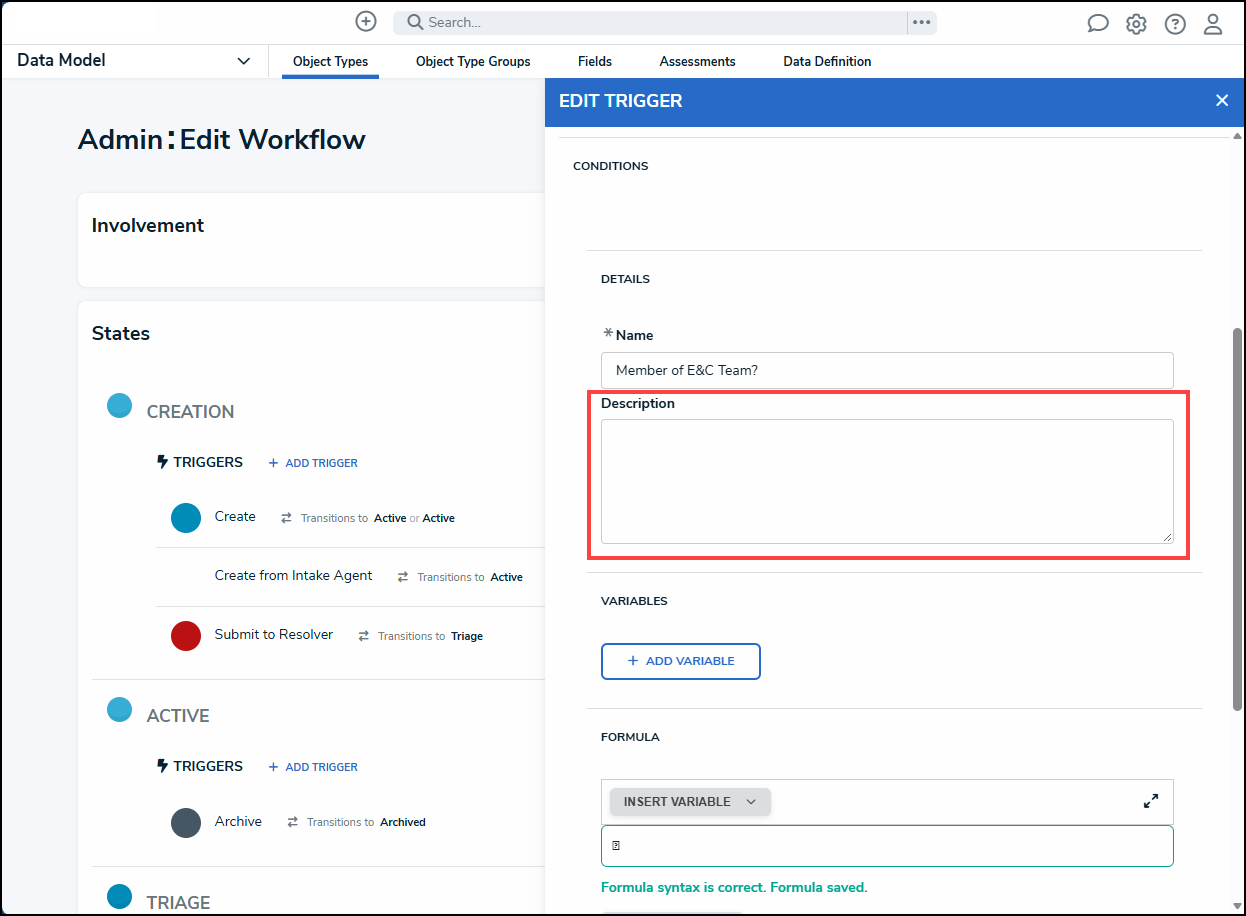Click the Involvement section heading
1246x916 pixels.
pos(148,226)
